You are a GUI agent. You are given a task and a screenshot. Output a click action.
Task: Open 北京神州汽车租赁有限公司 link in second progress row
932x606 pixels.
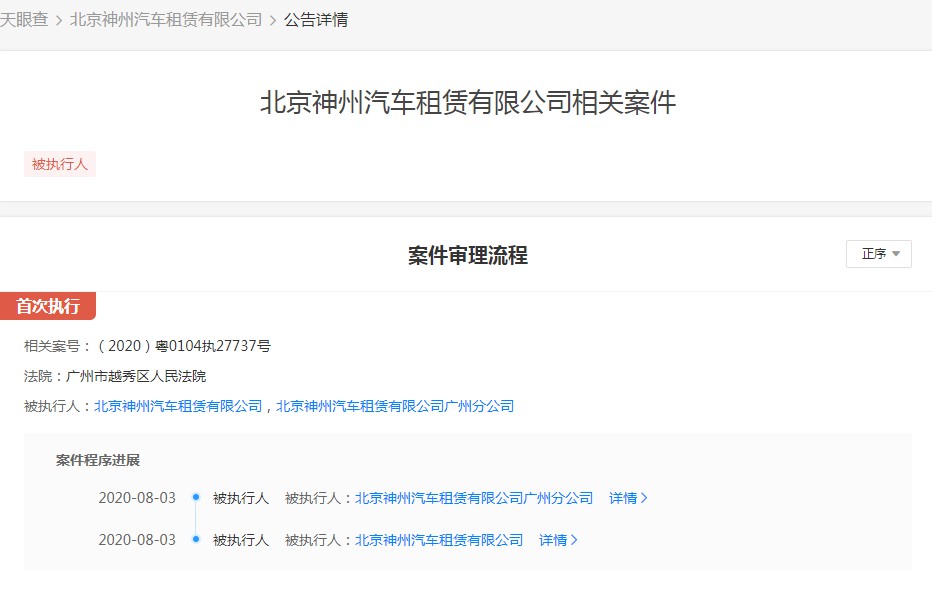click(439, 540)
